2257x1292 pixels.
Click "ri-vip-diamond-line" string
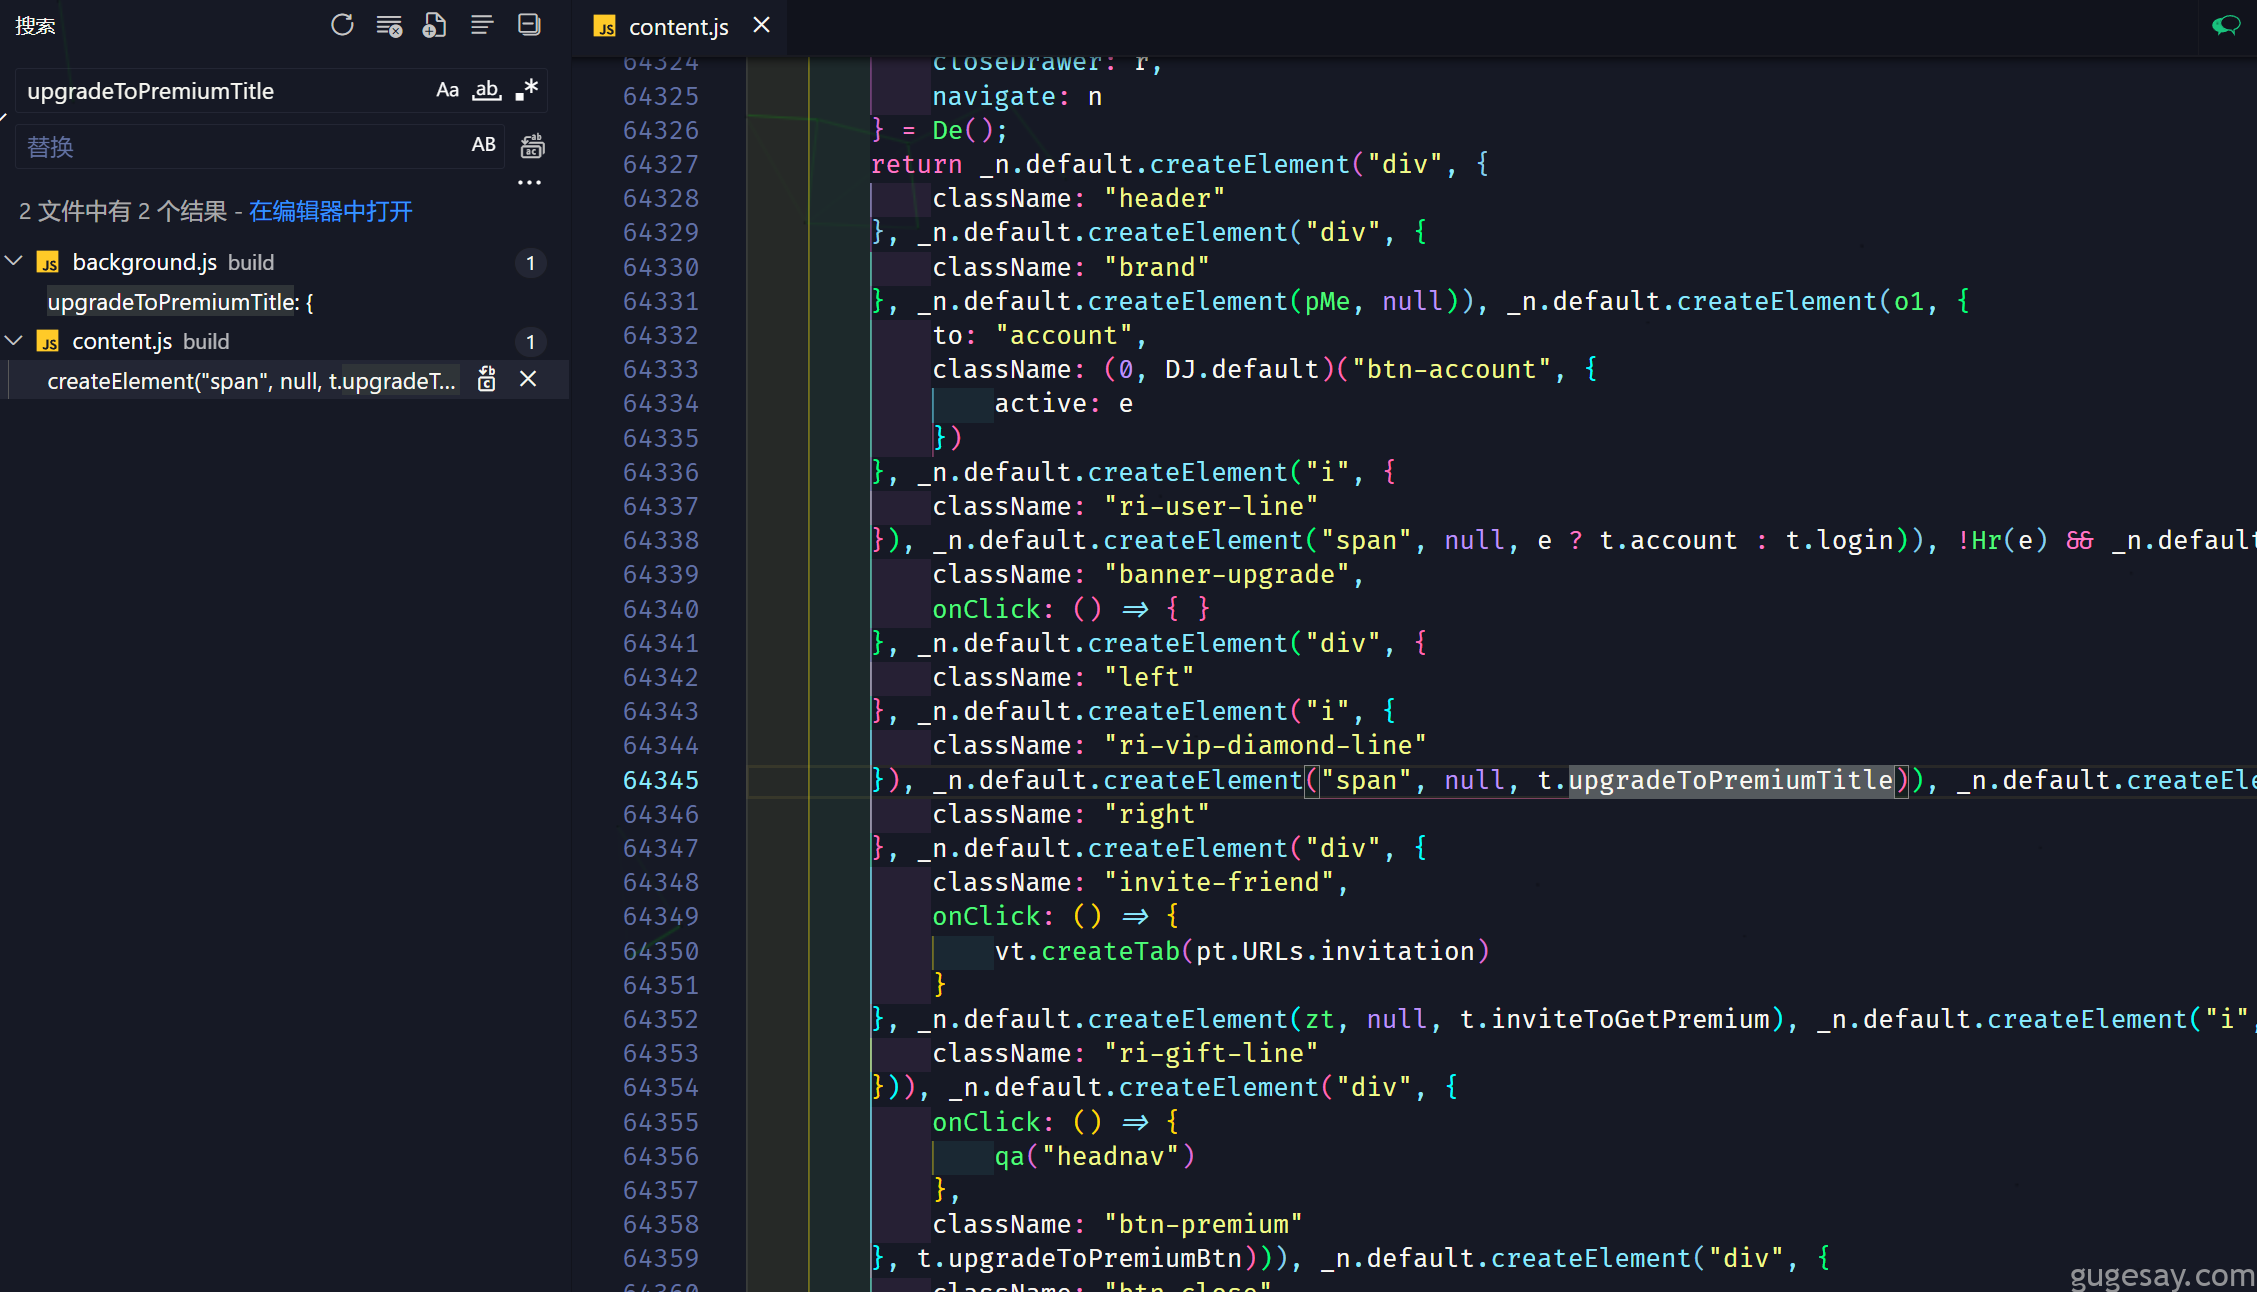[1265, 746]
